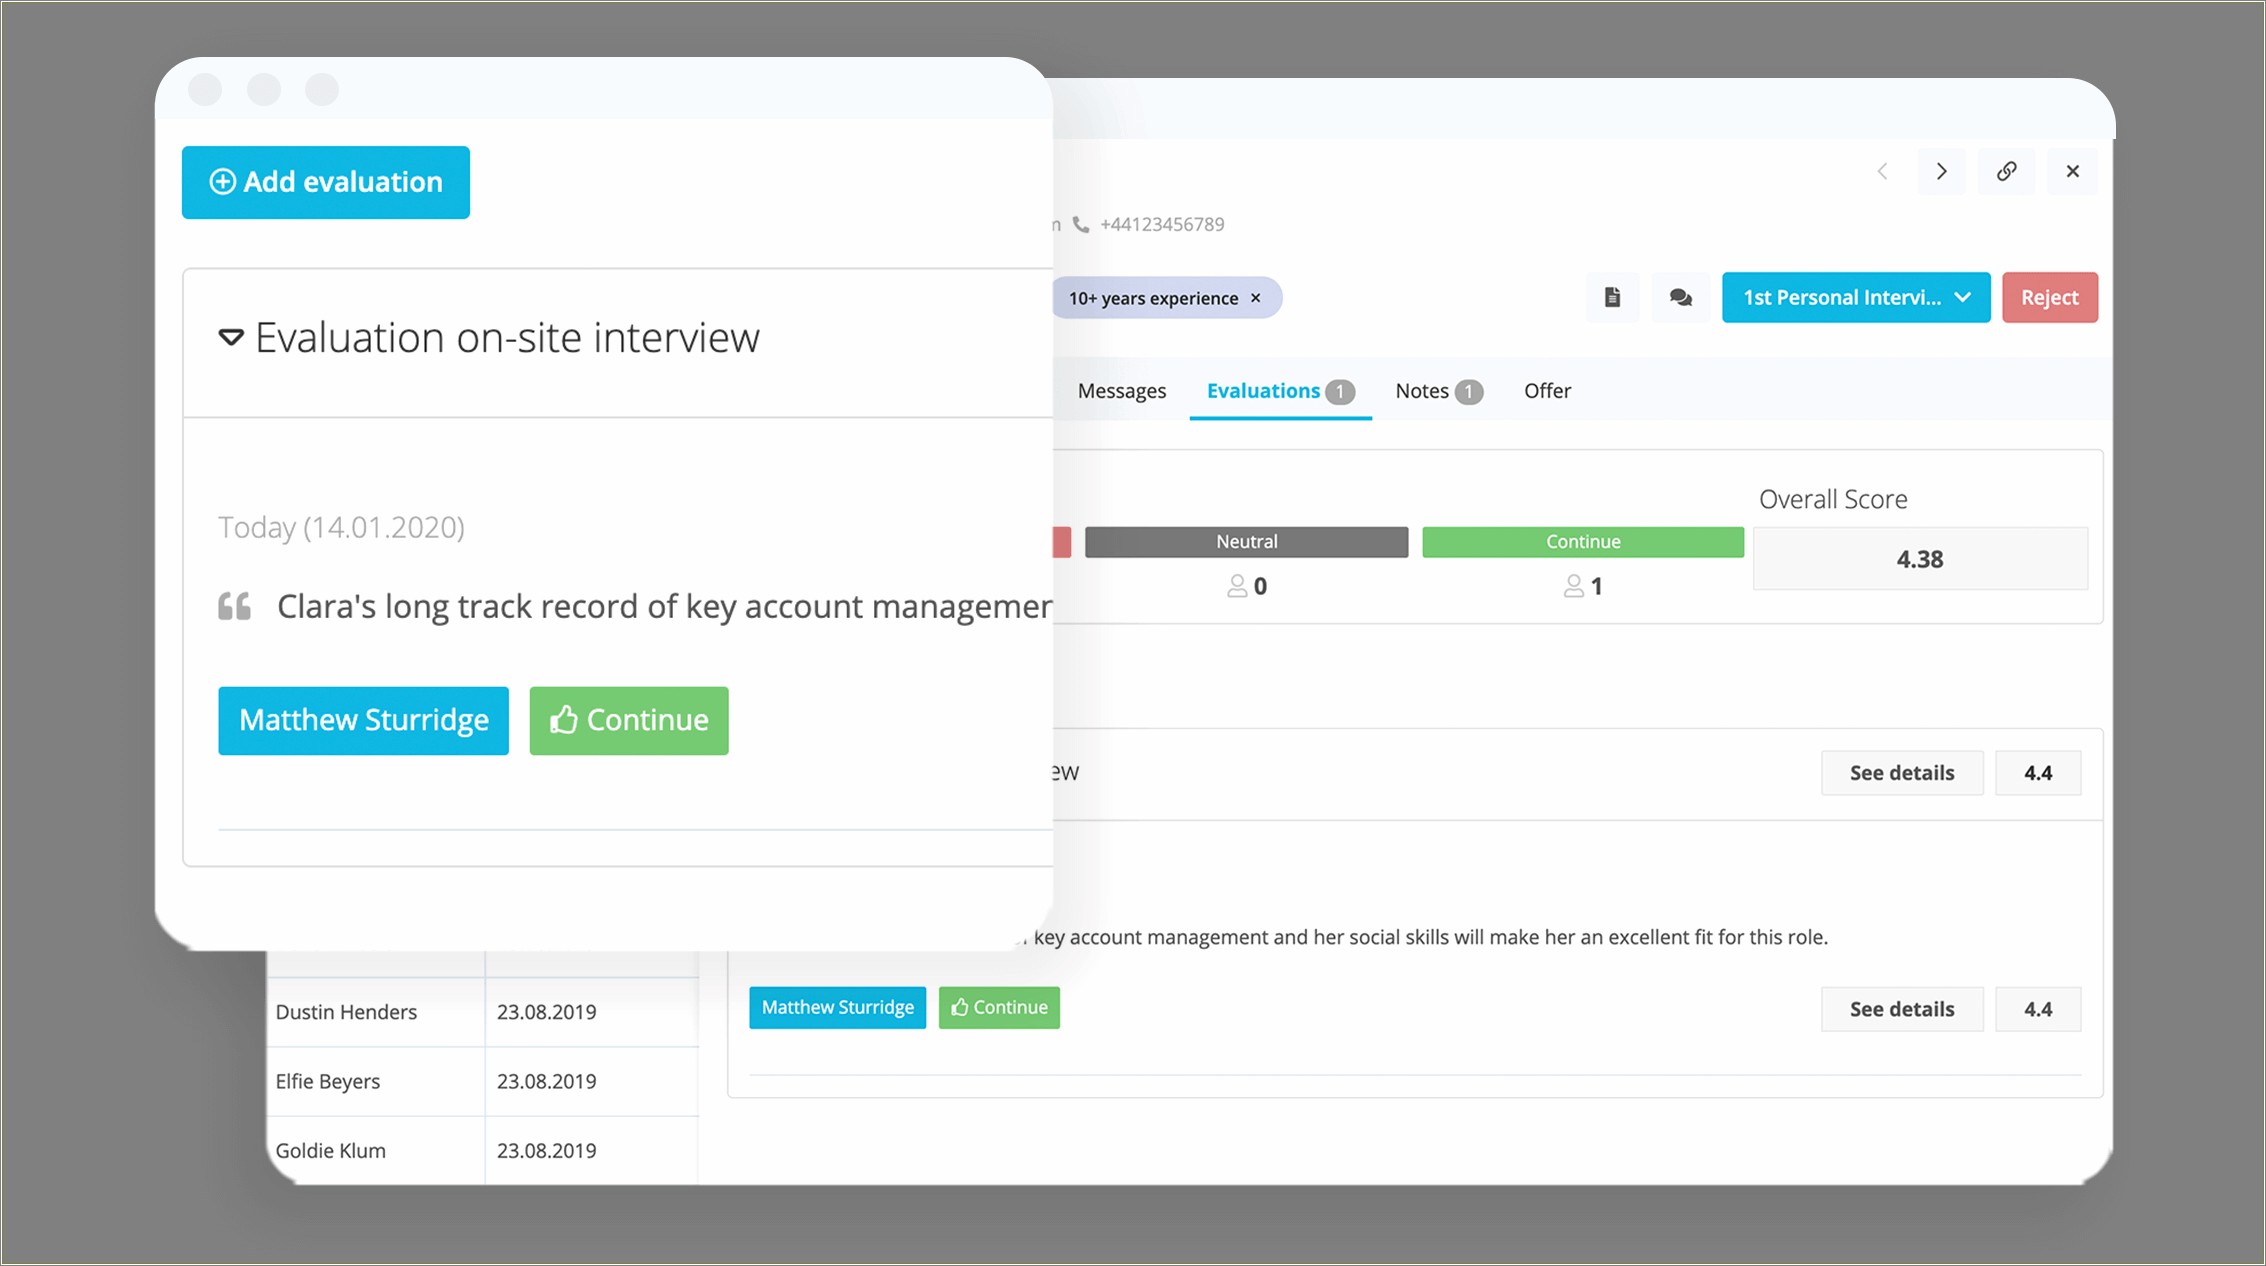Open the 1st Personal Interview dropdown
The image size is (2266, 1266).
1855,297
